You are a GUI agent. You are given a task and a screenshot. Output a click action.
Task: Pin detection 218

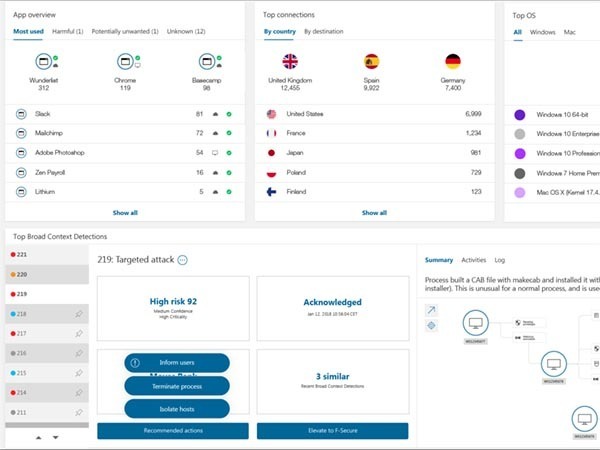(x=79, y=314)
